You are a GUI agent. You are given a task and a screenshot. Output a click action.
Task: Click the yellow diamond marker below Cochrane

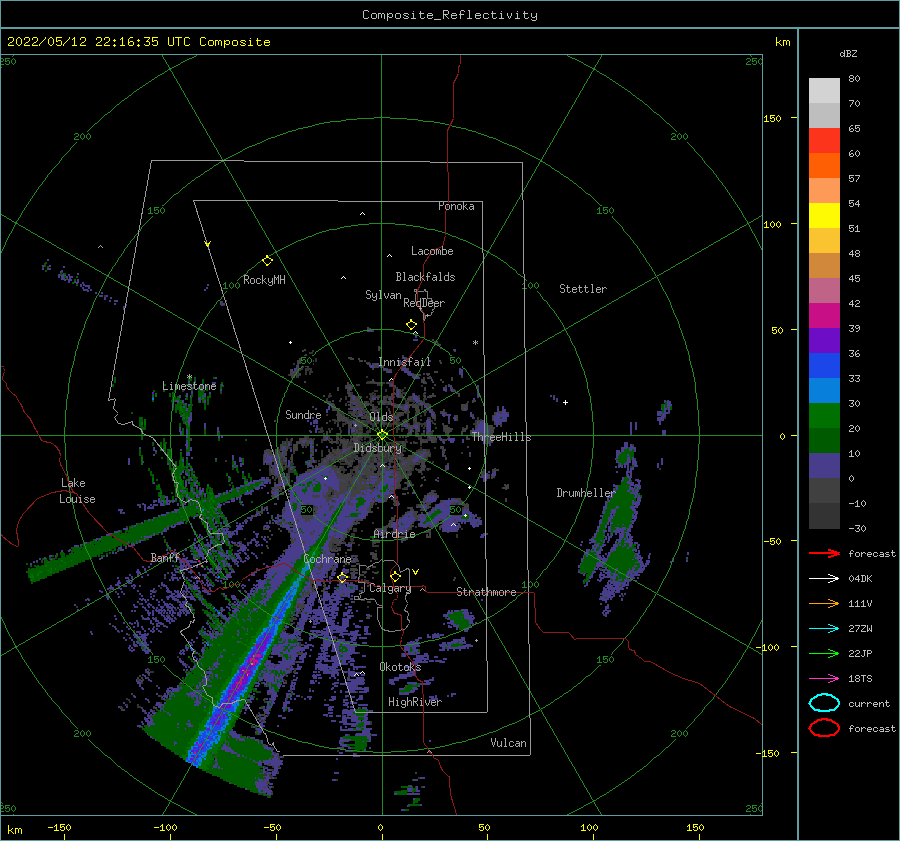tap(343, 577)
